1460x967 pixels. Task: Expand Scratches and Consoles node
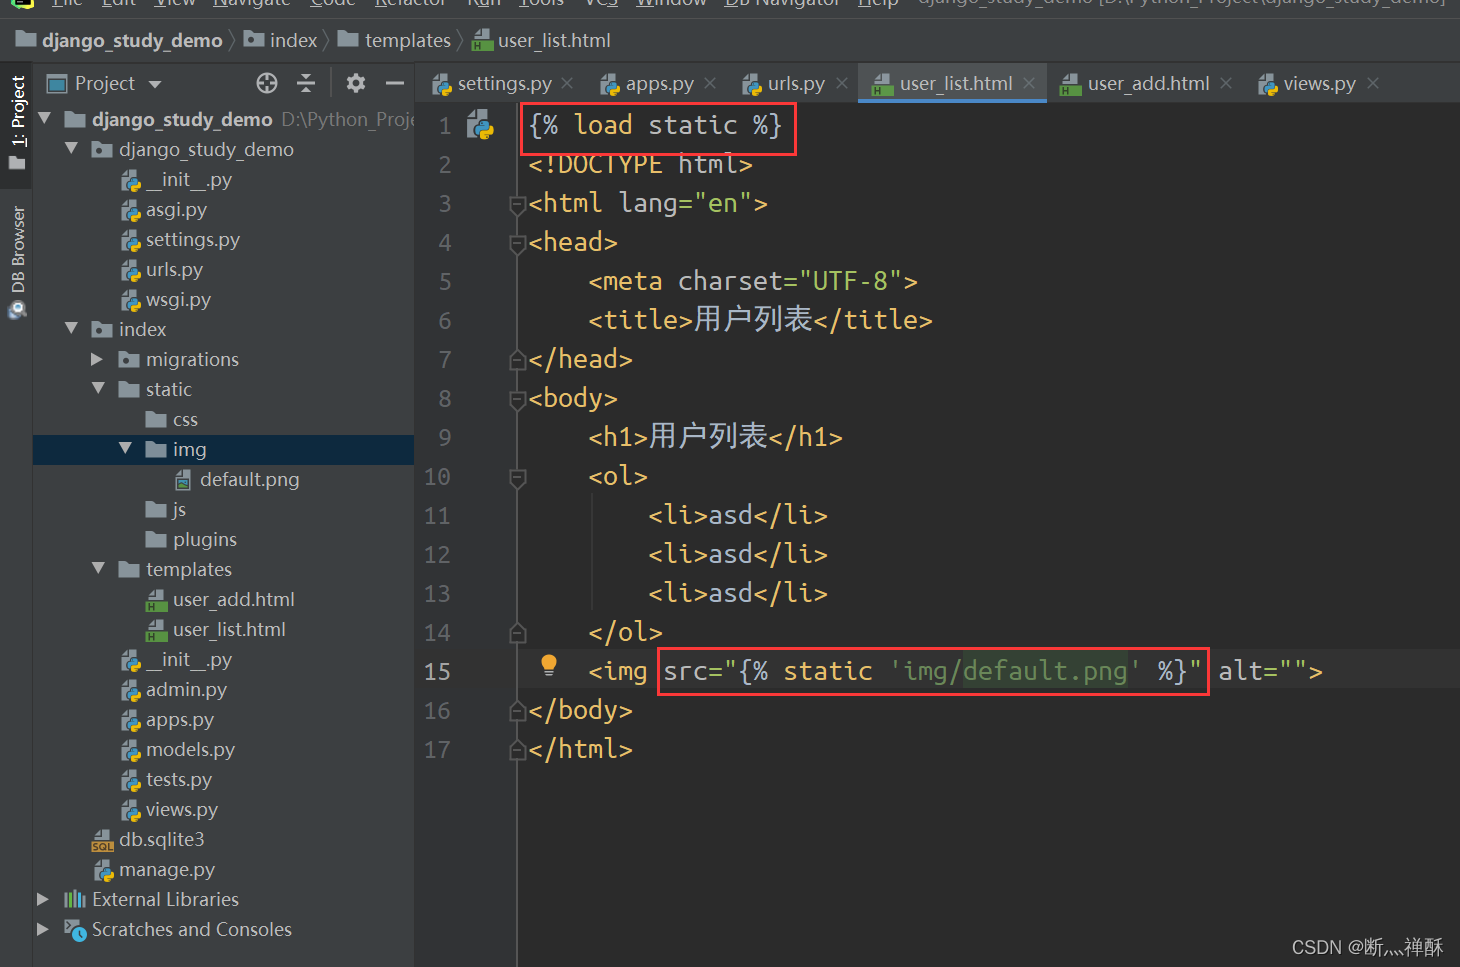click(43, 929)
